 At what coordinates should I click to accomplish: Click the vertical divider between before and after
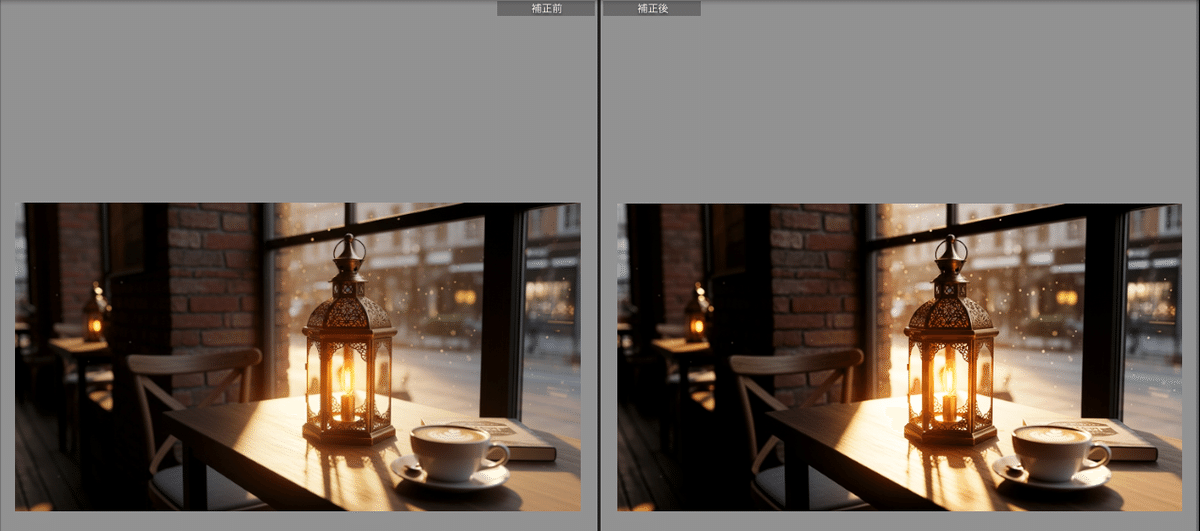599,265
